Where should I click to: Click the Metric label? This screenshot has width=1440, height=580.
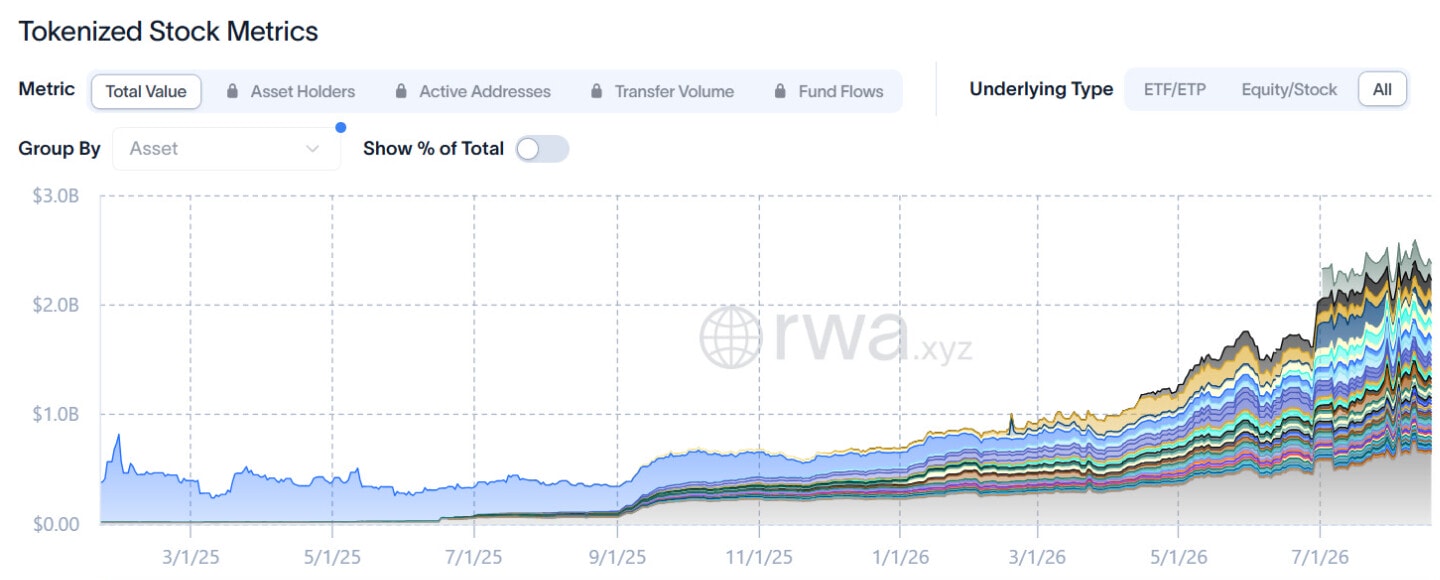click(x=47, y=89)
